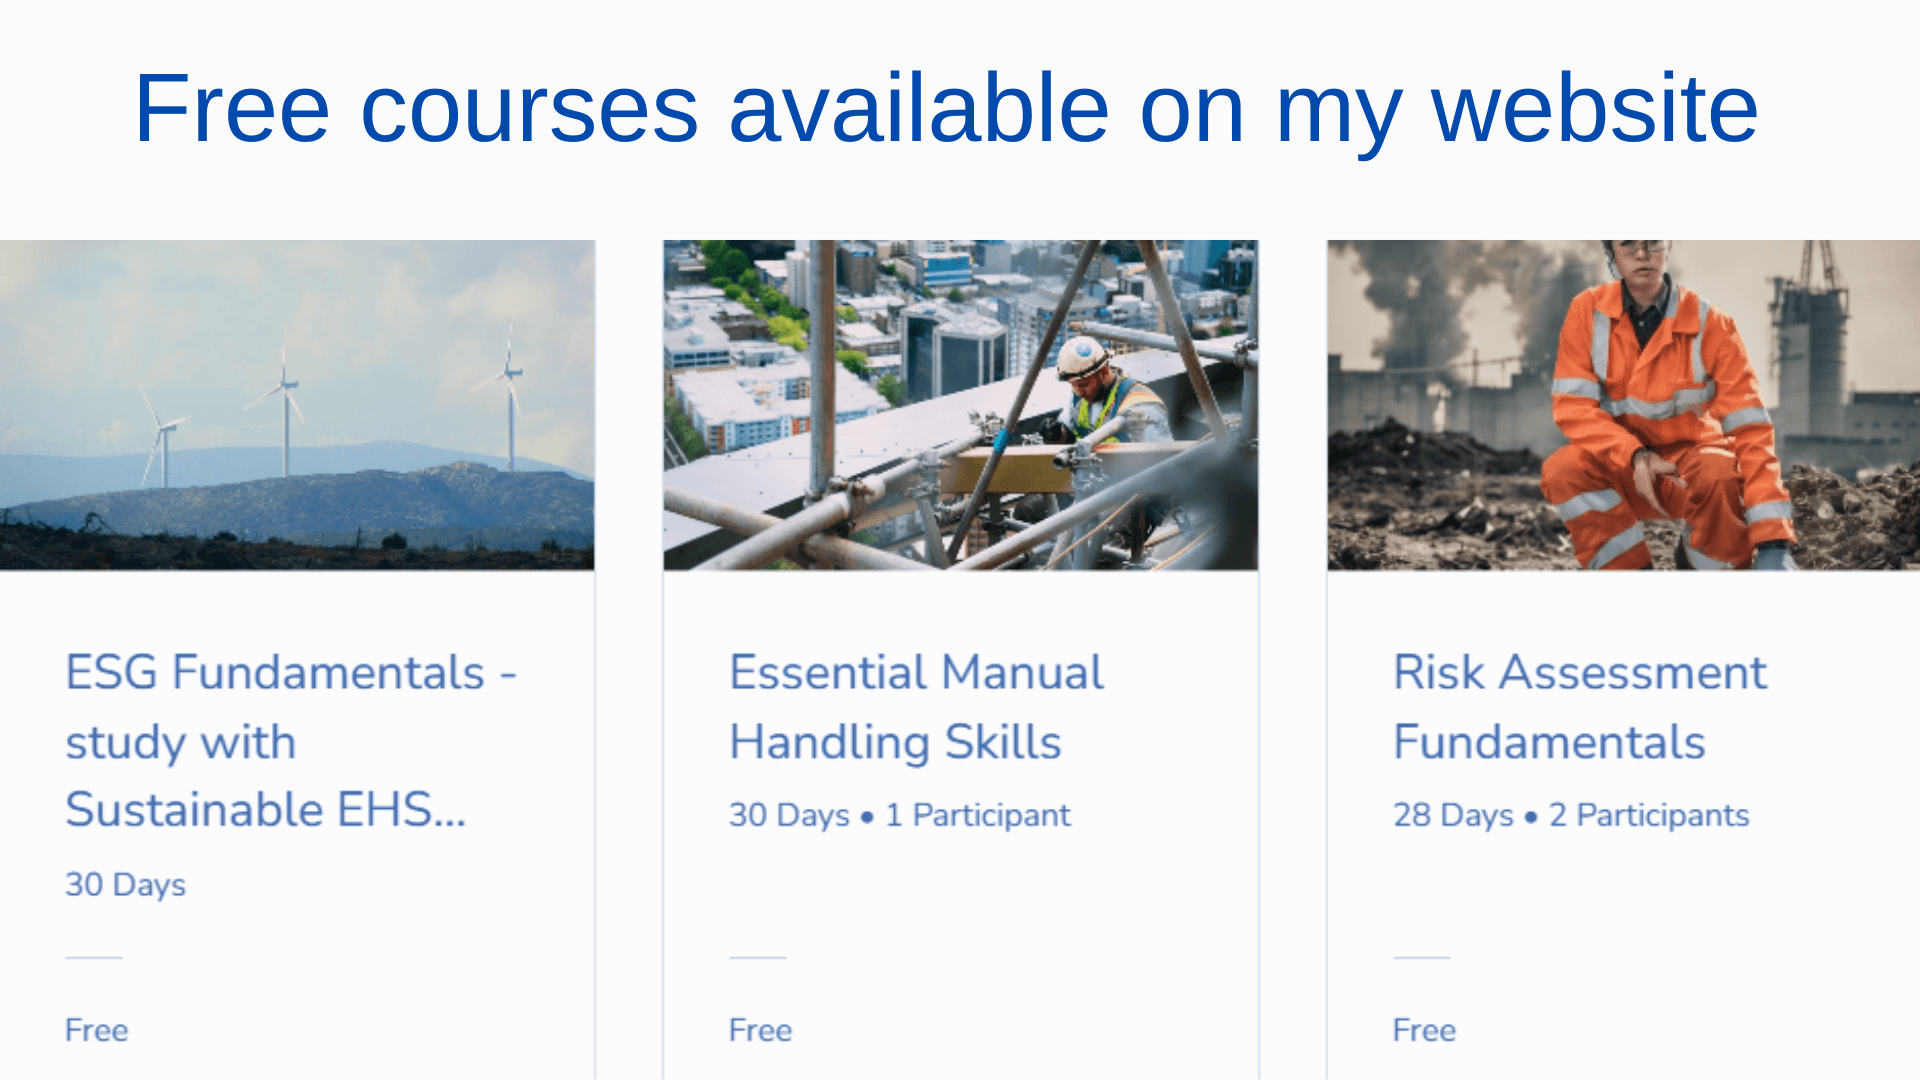Open Risk Assessment Fundamentals course
The width and height of the screenshot is (1920, 1080).
tap(1580, 706)
